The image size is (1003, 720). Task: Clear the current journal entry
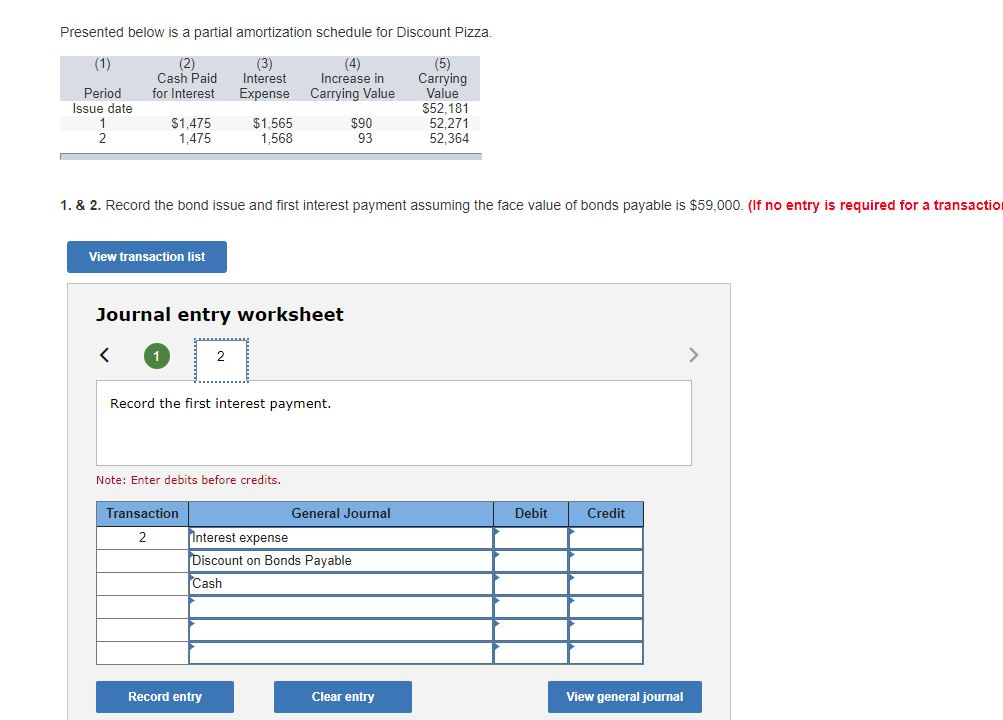342,696
